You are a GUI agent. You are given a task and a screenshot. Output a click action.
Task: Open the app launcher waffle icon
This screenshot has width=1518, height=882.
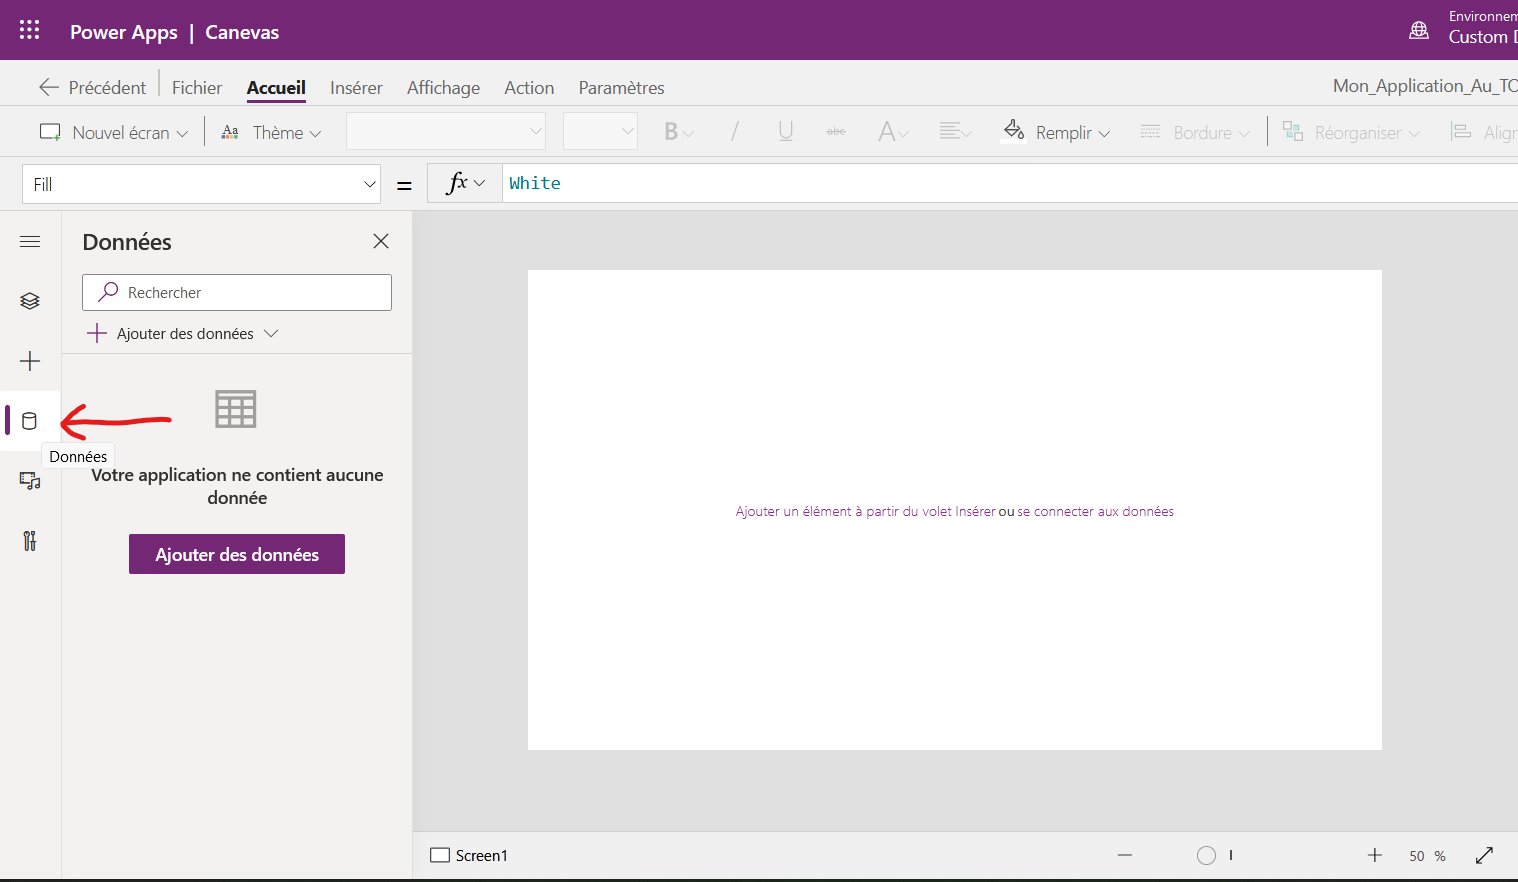coord(30,30)
